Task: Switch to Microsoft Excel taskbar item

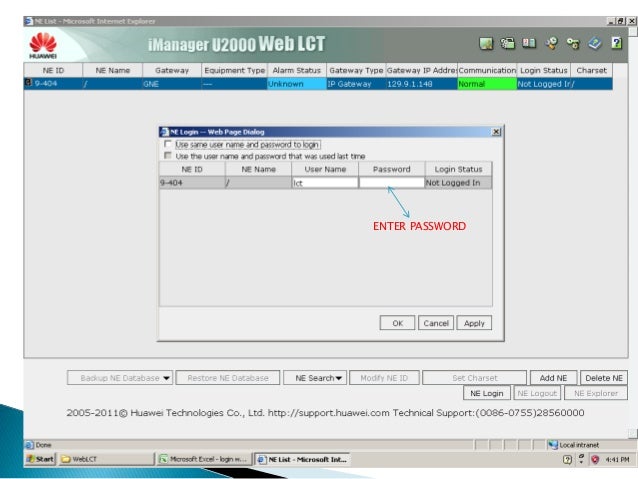Action: pyautogui.click(x=204, y=459)
